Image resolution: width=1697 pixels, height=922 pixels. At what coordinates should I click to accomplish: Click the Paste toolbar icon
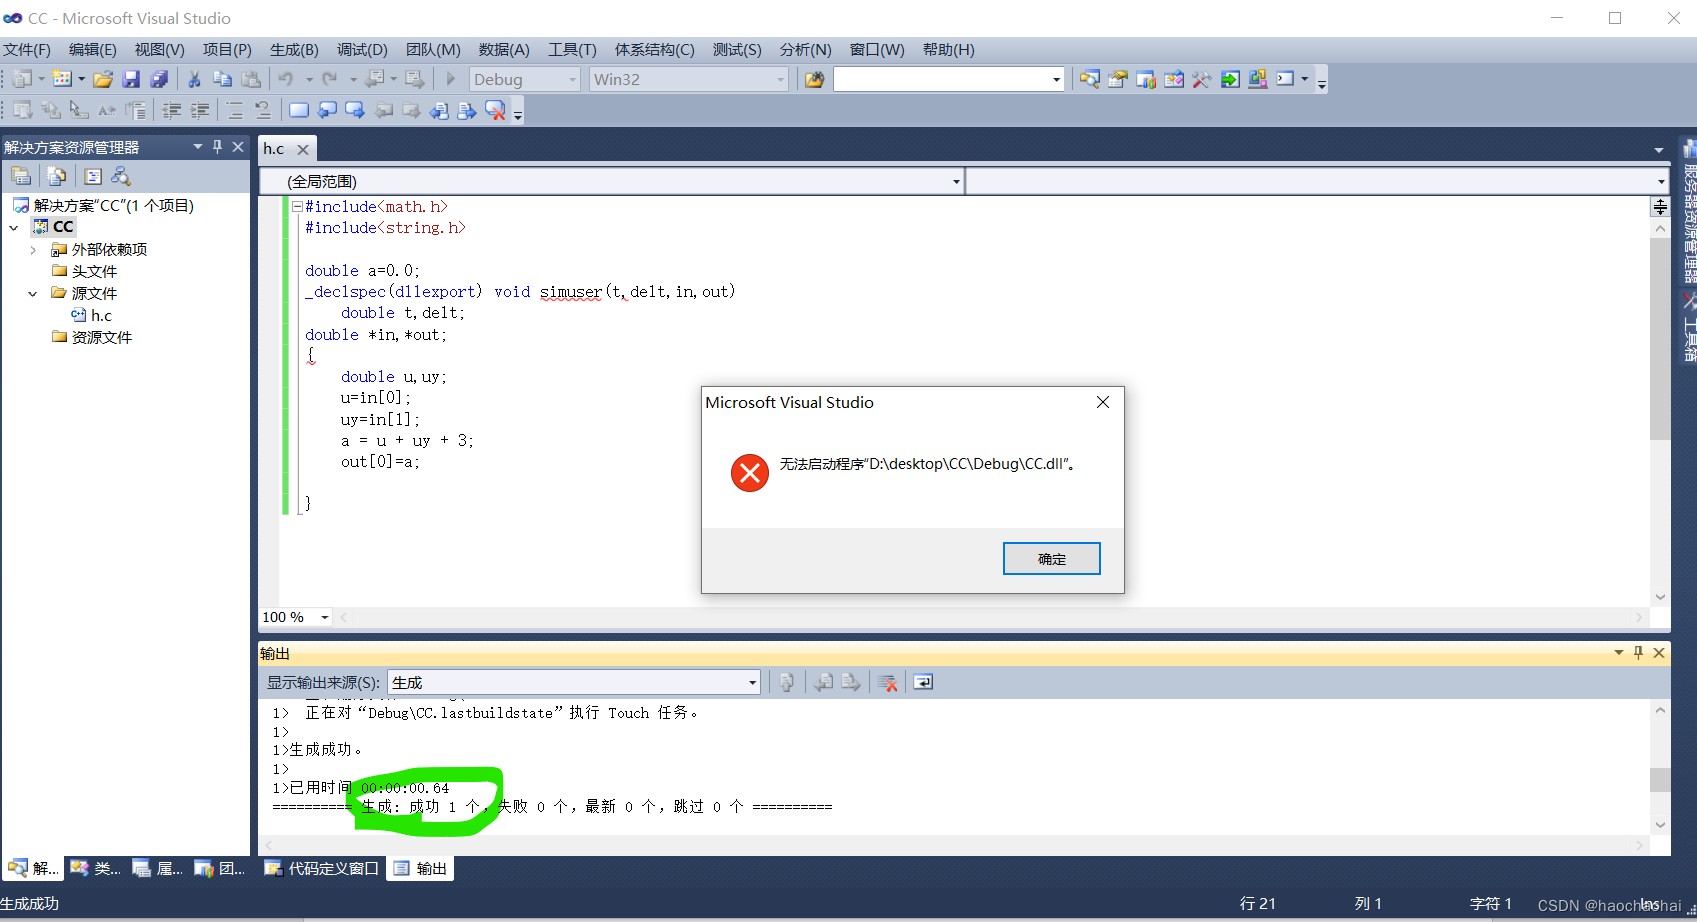tap(251, 79)
